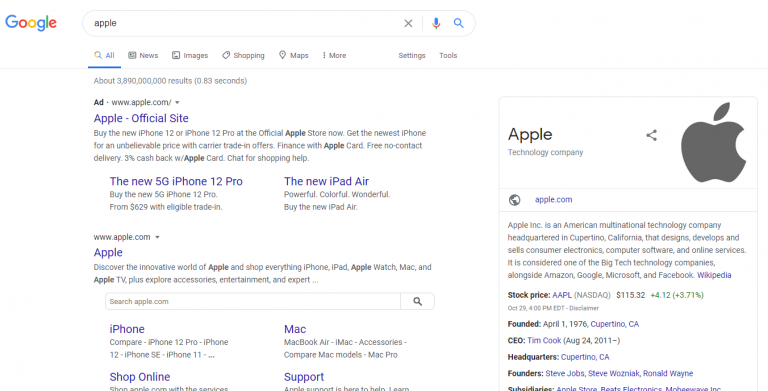The image size is (768, 391).
Task: Click Cupertino, CA in the Headquarters row
Action: click(x=585, y=357)
